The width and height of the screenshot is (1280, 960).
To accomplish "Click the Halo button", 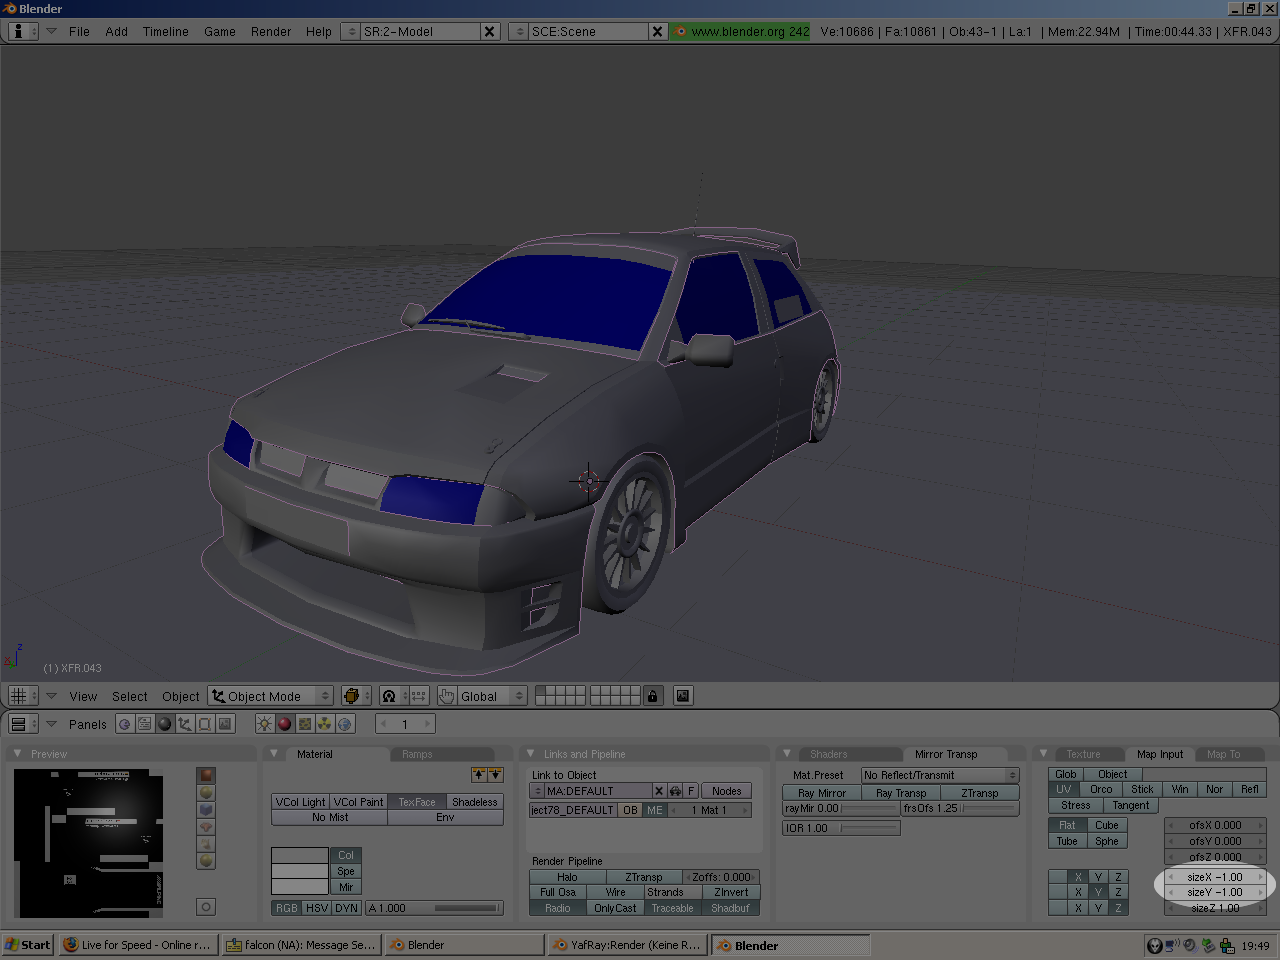I will pos(567,877).
